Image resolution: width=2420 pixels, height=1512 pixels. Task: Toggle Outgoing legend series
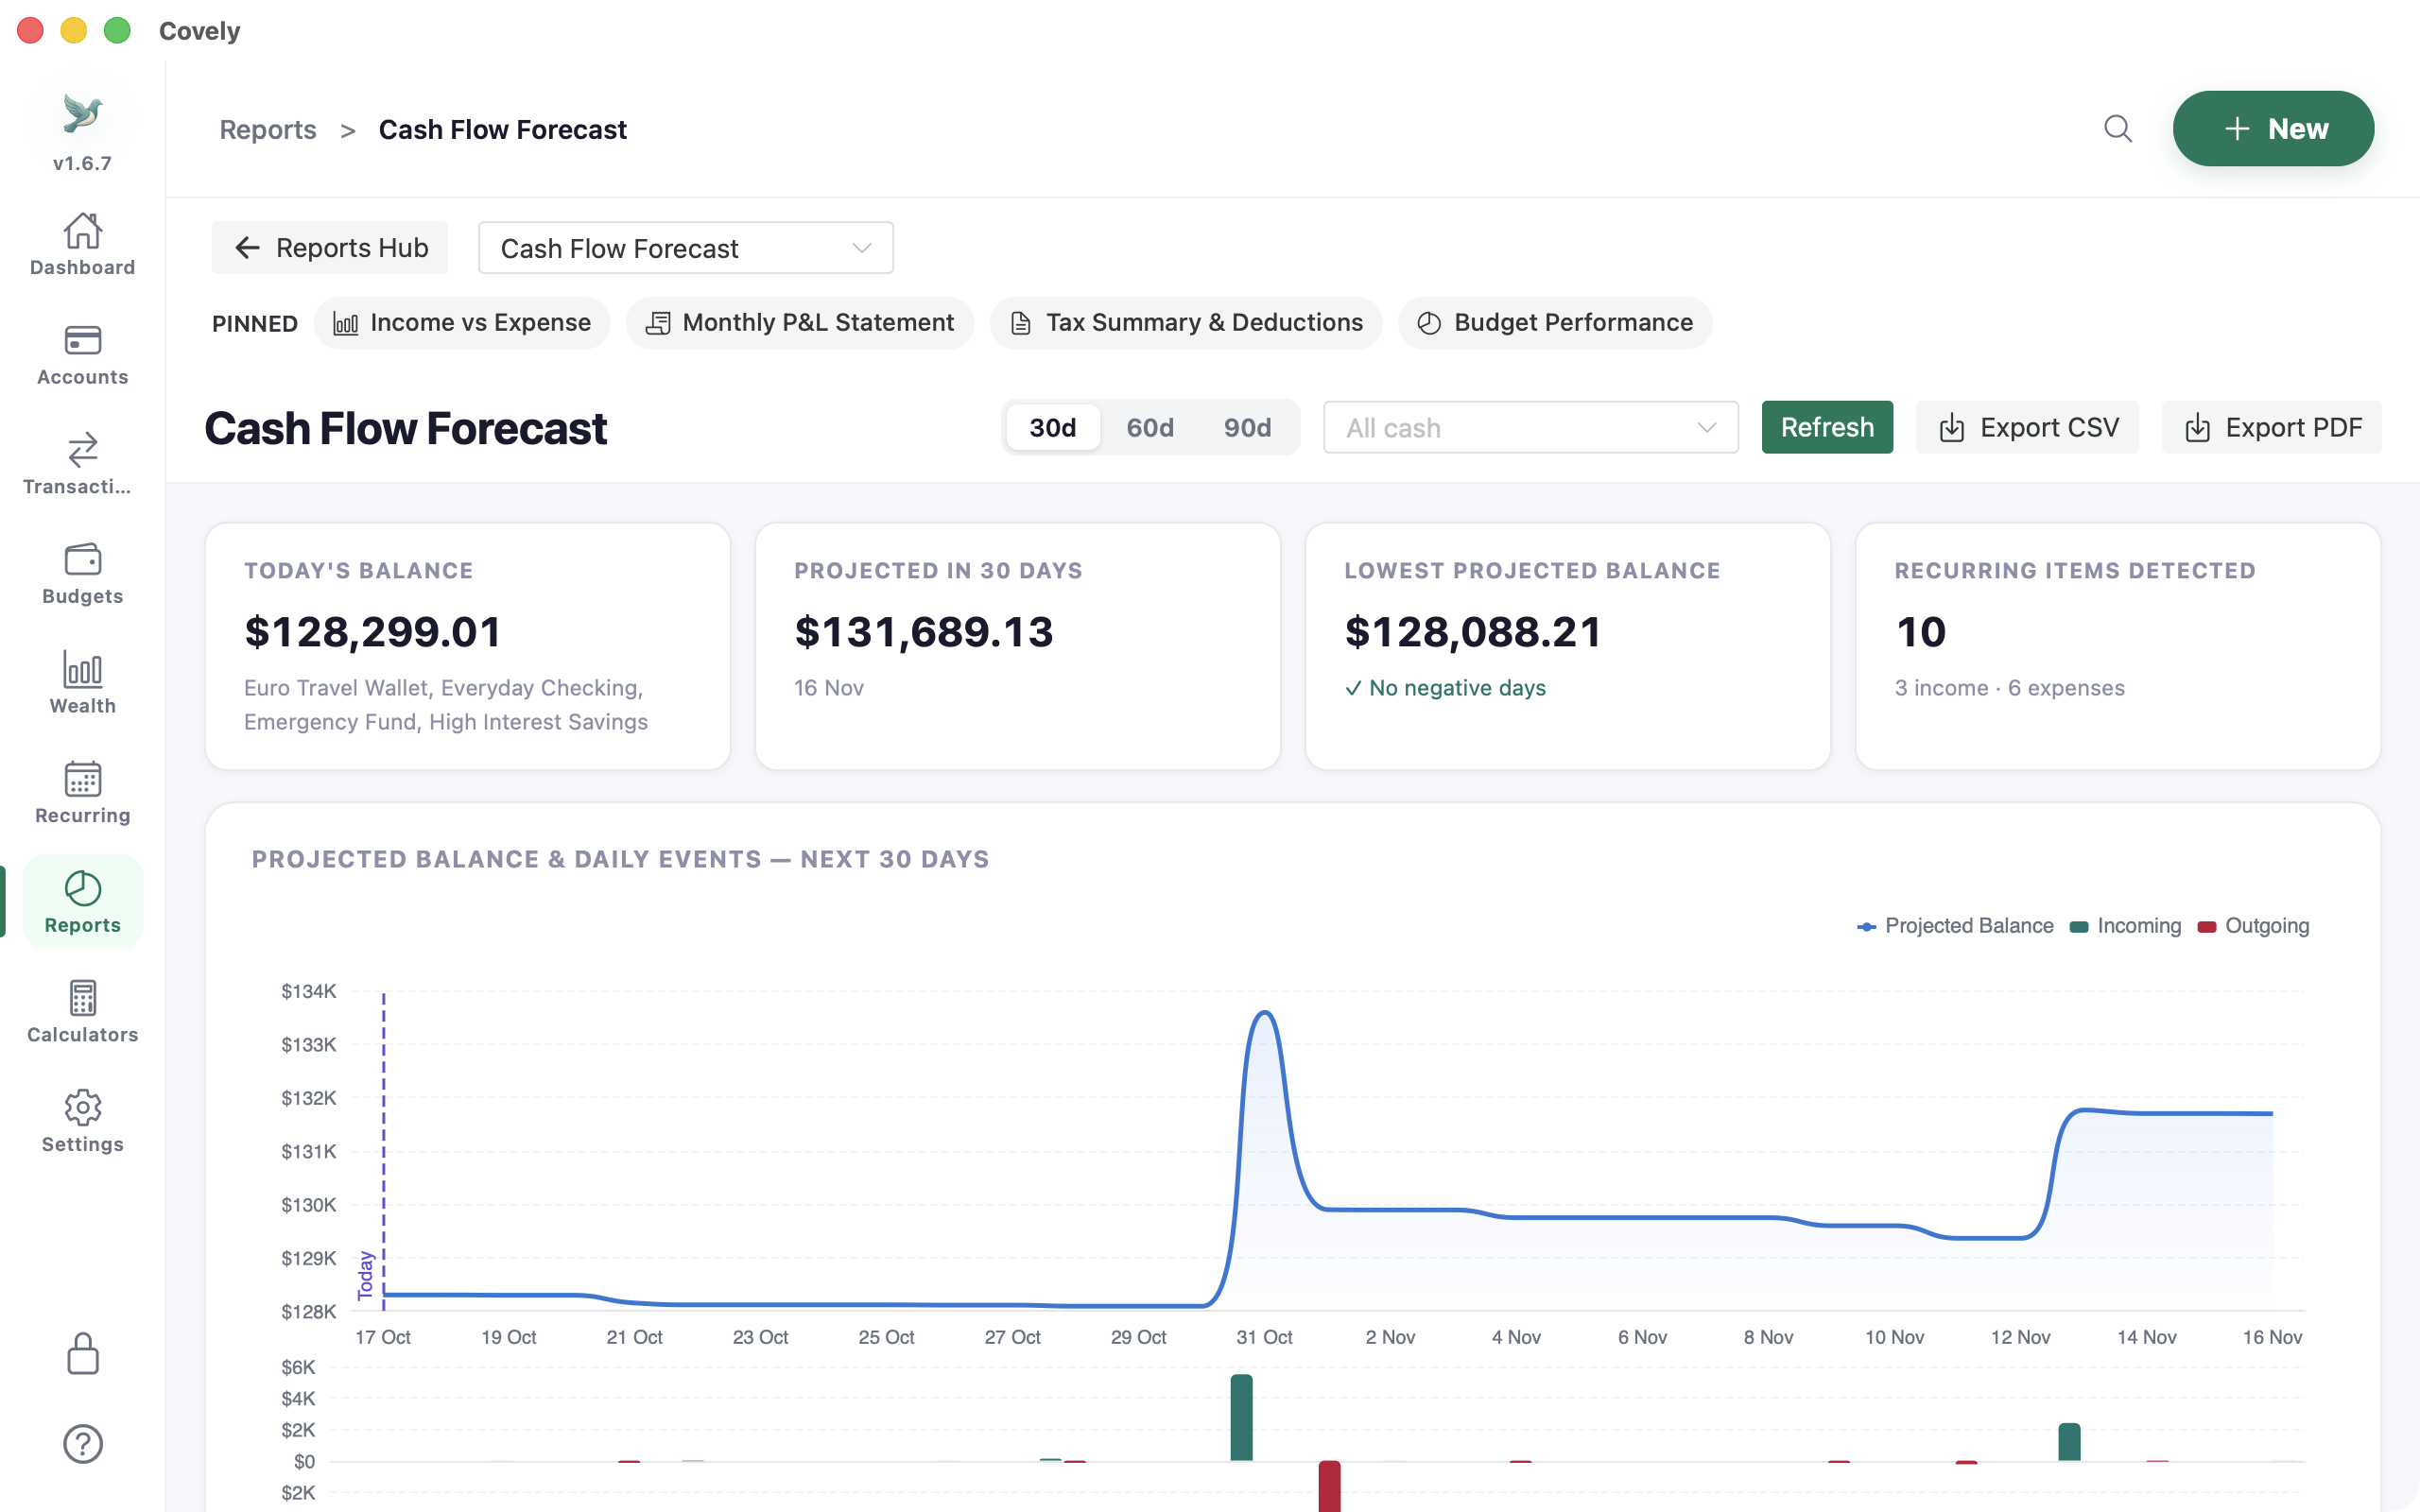(2253, 926)
